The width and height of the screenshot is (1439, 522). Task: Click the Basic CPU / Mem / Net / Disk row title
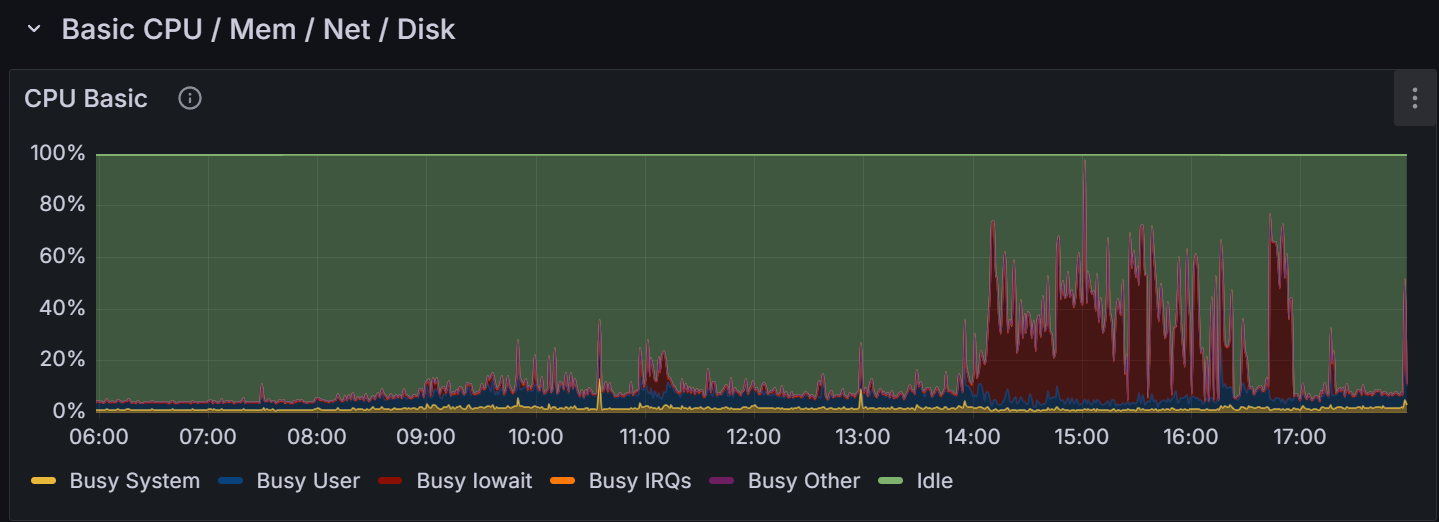(x=258, y=29)
